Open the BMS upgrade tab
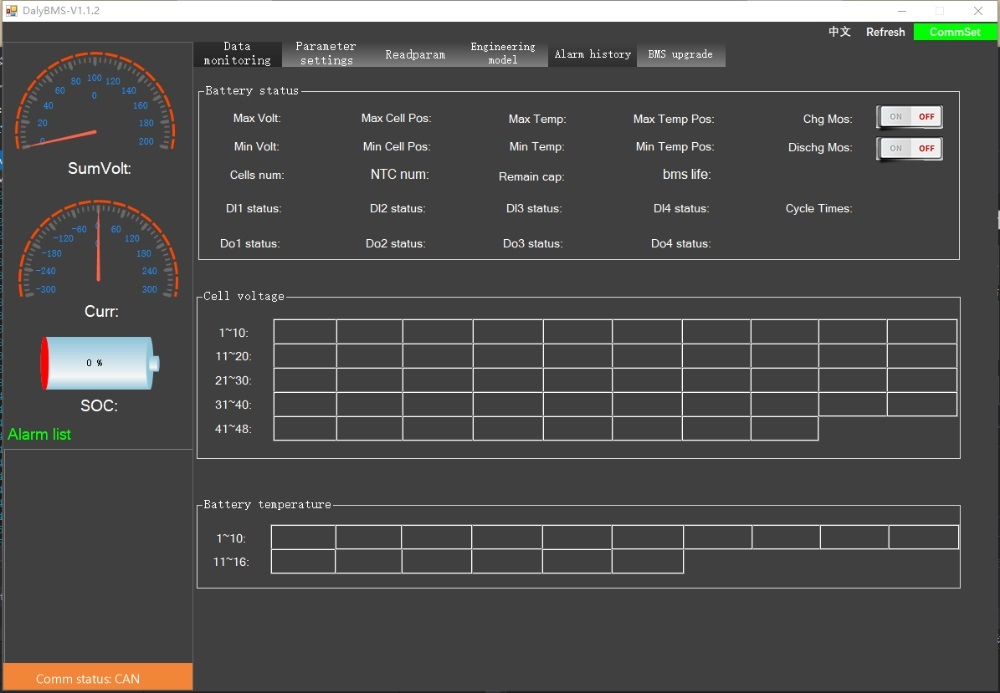Image resolution: width=1000 pixels, height=693 pixels. (x=680, y=54)
